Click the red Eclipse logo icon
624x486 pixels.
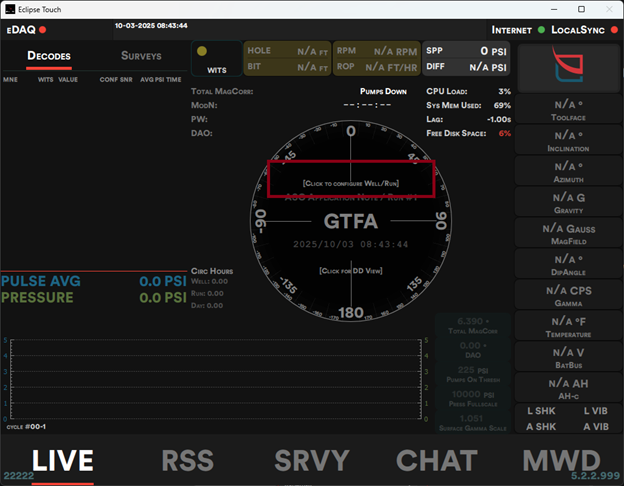pos(568,69)
